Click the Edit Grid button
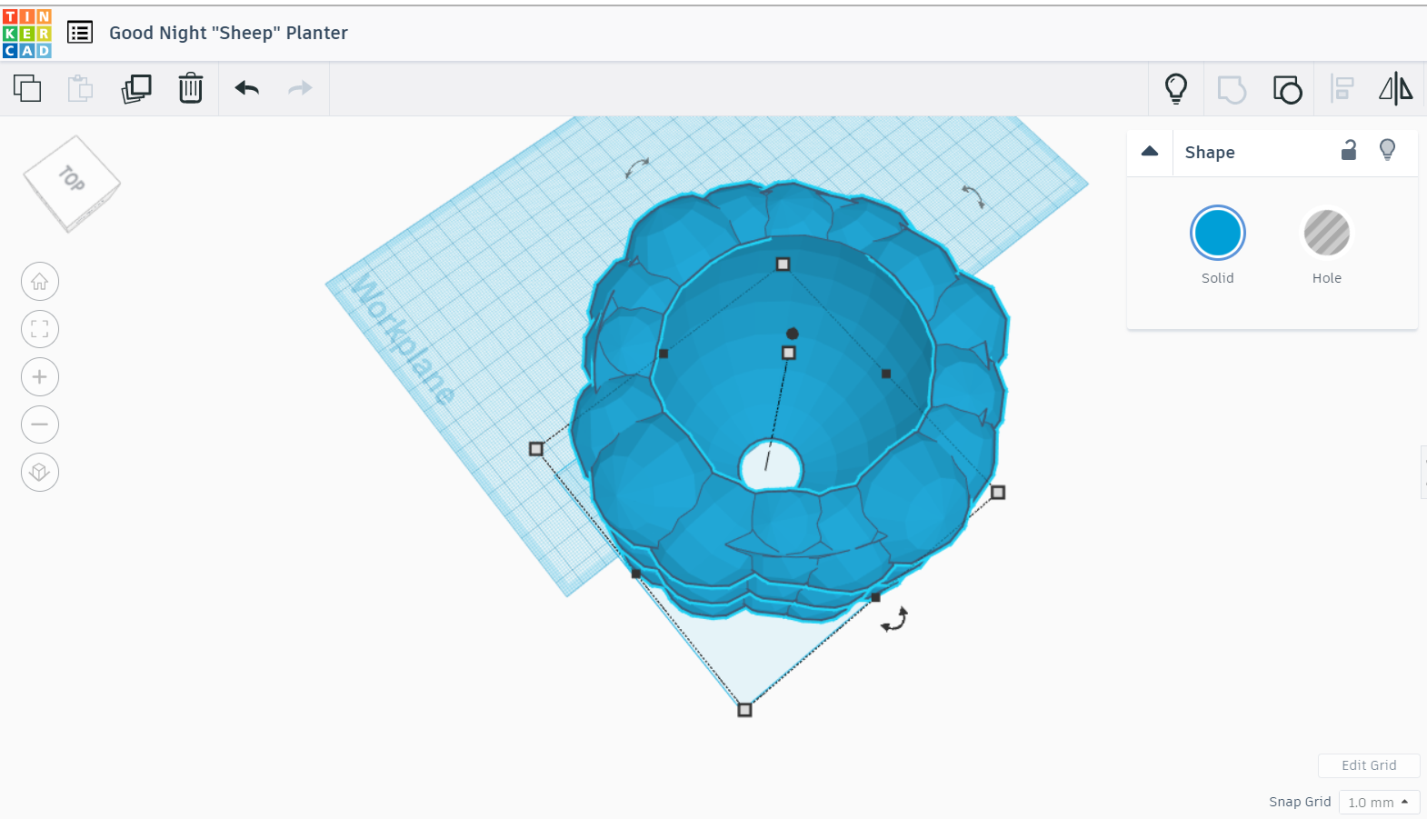Viewport: 1427px width, 819px height. click(x=1369, y=766)
